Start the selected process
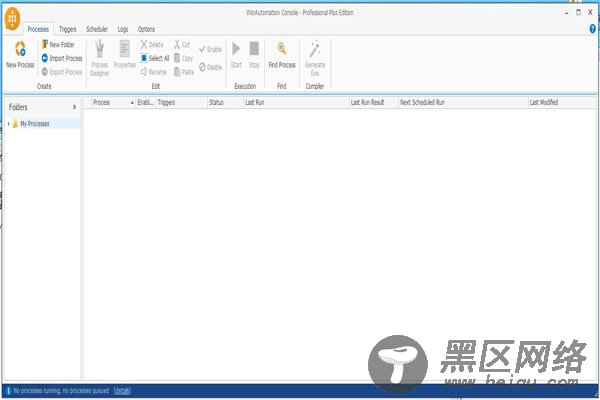Viewport: 600px width, 400px height. 236,54
